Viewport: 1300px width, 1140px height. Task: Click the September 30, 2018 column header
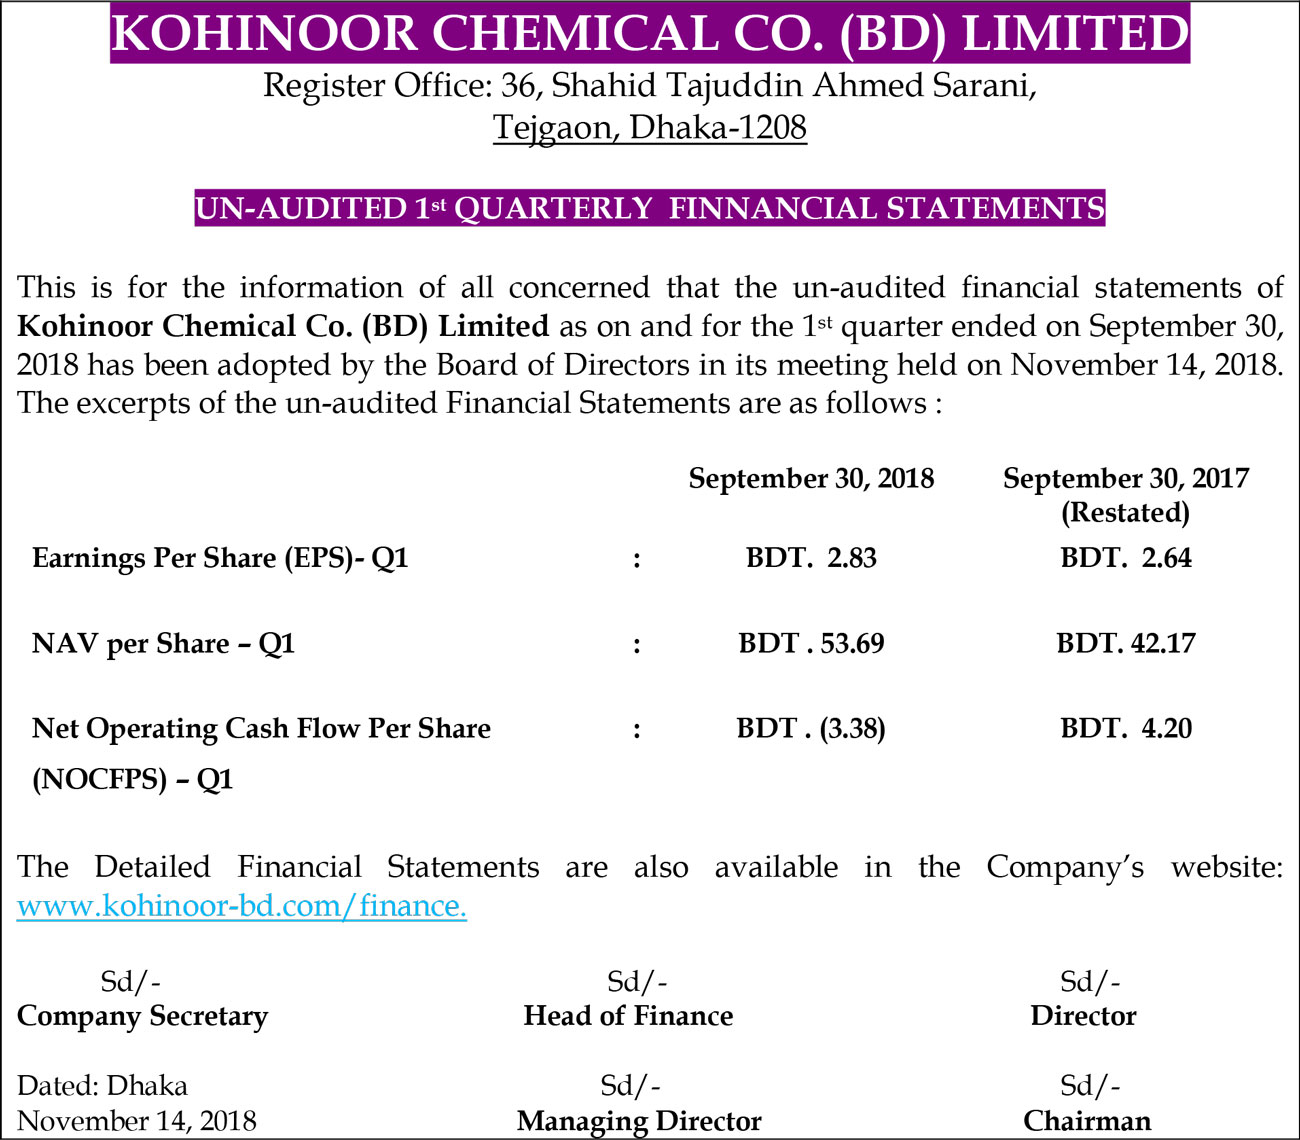tap(811, 479)
